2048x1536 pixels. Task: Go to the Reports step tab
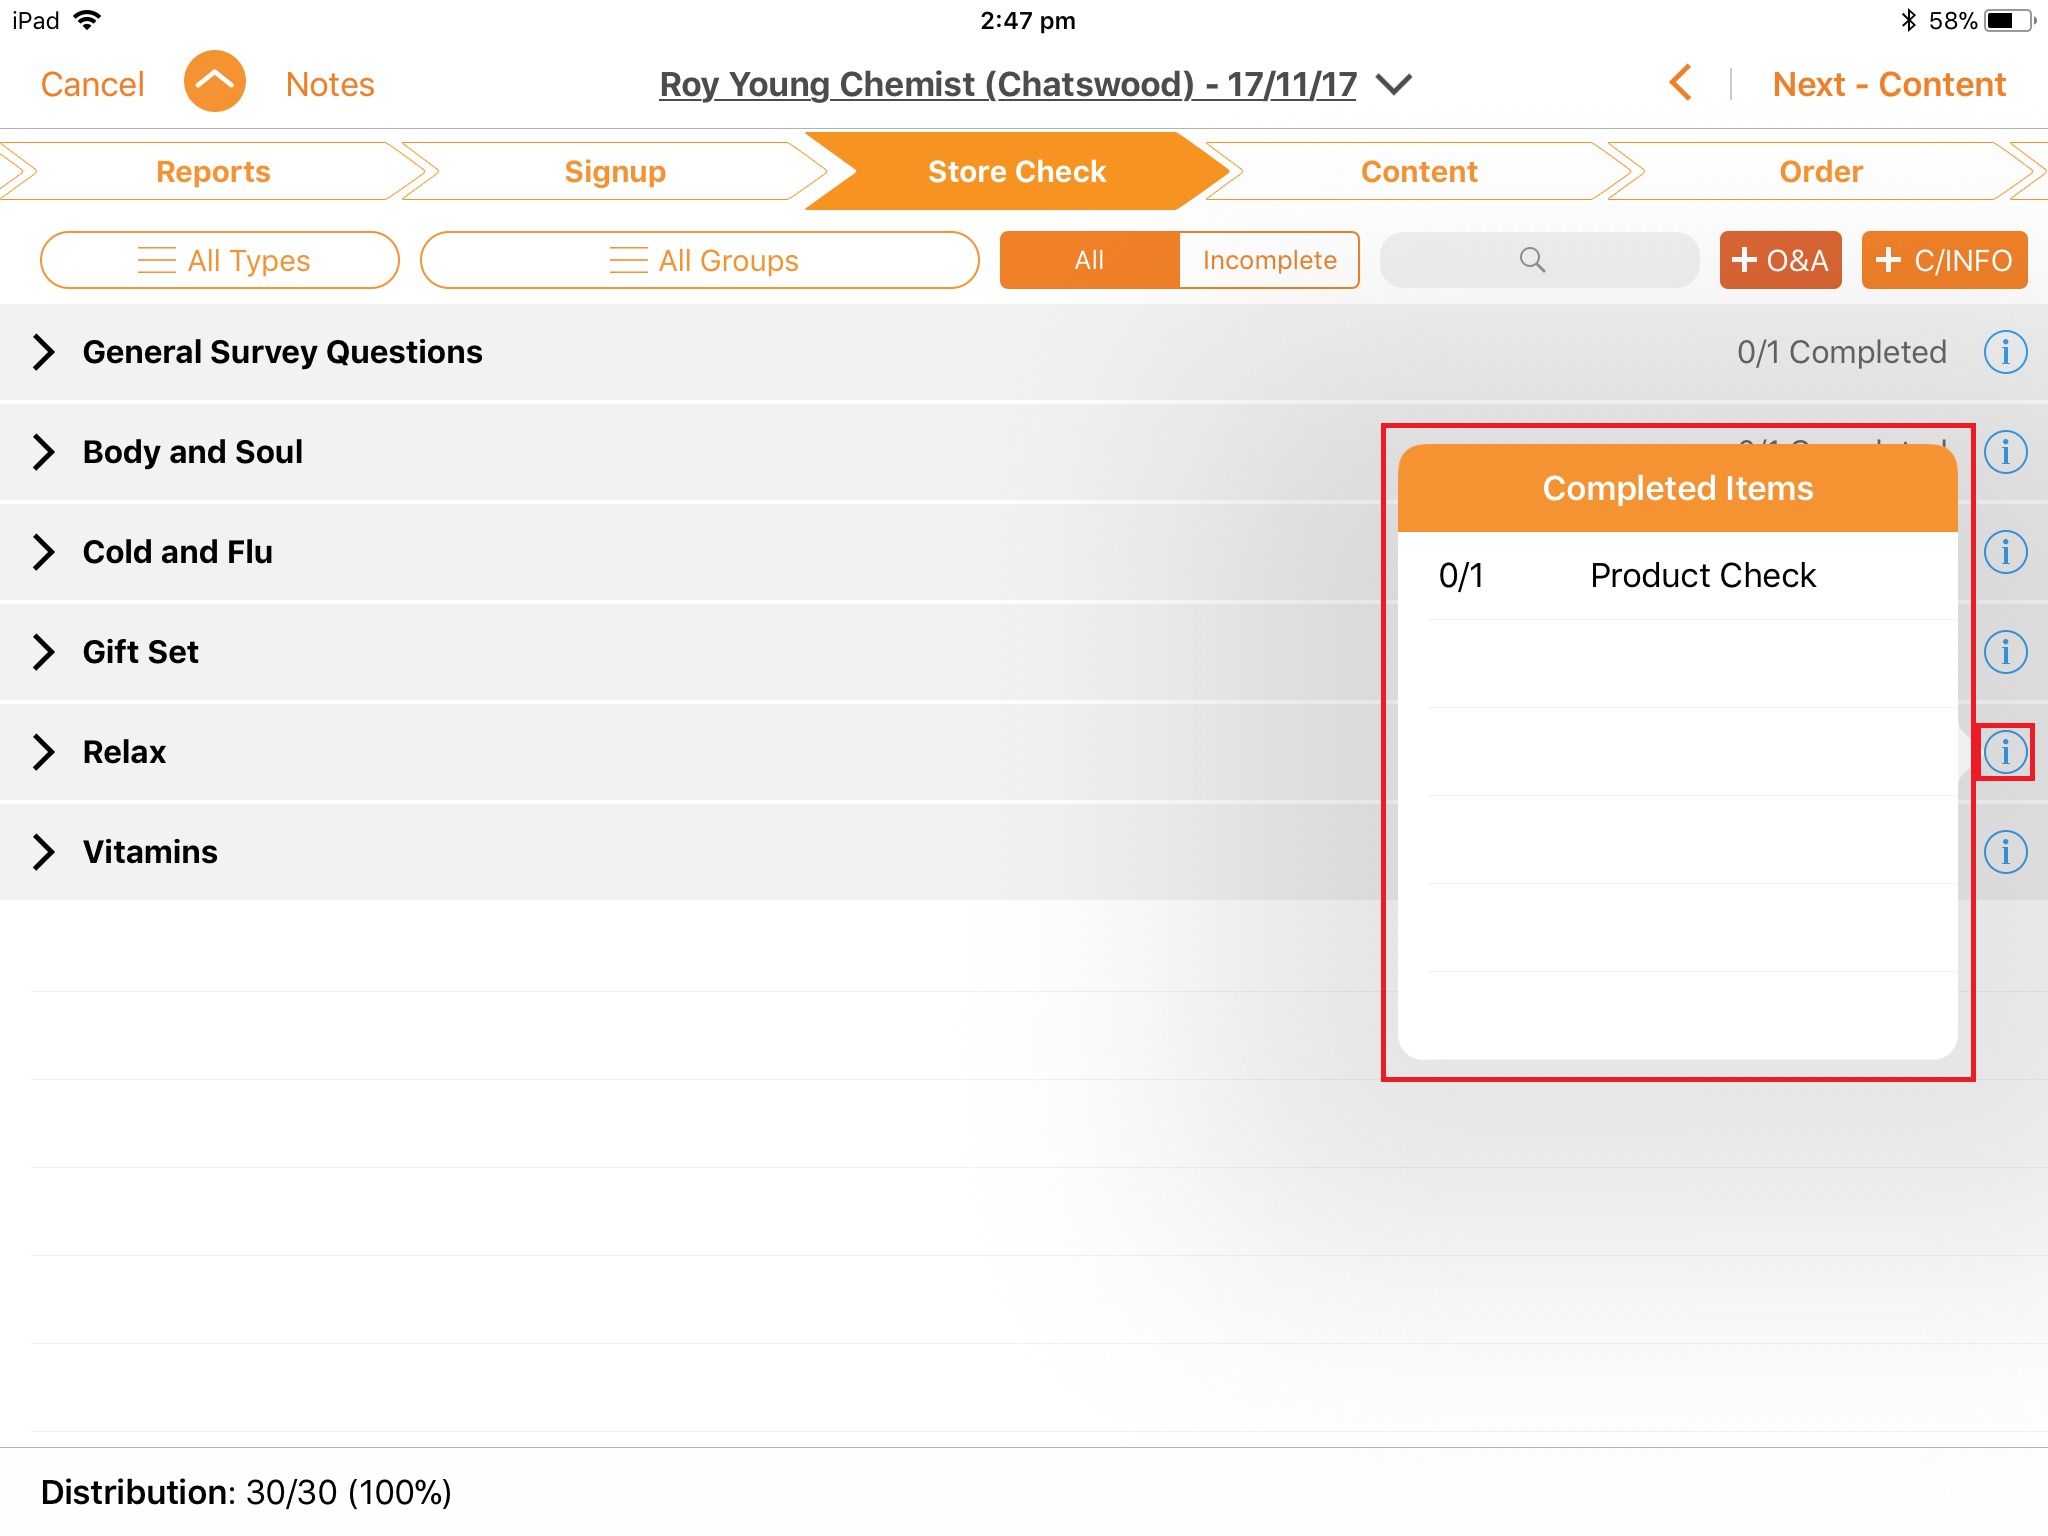click(213, 172)
